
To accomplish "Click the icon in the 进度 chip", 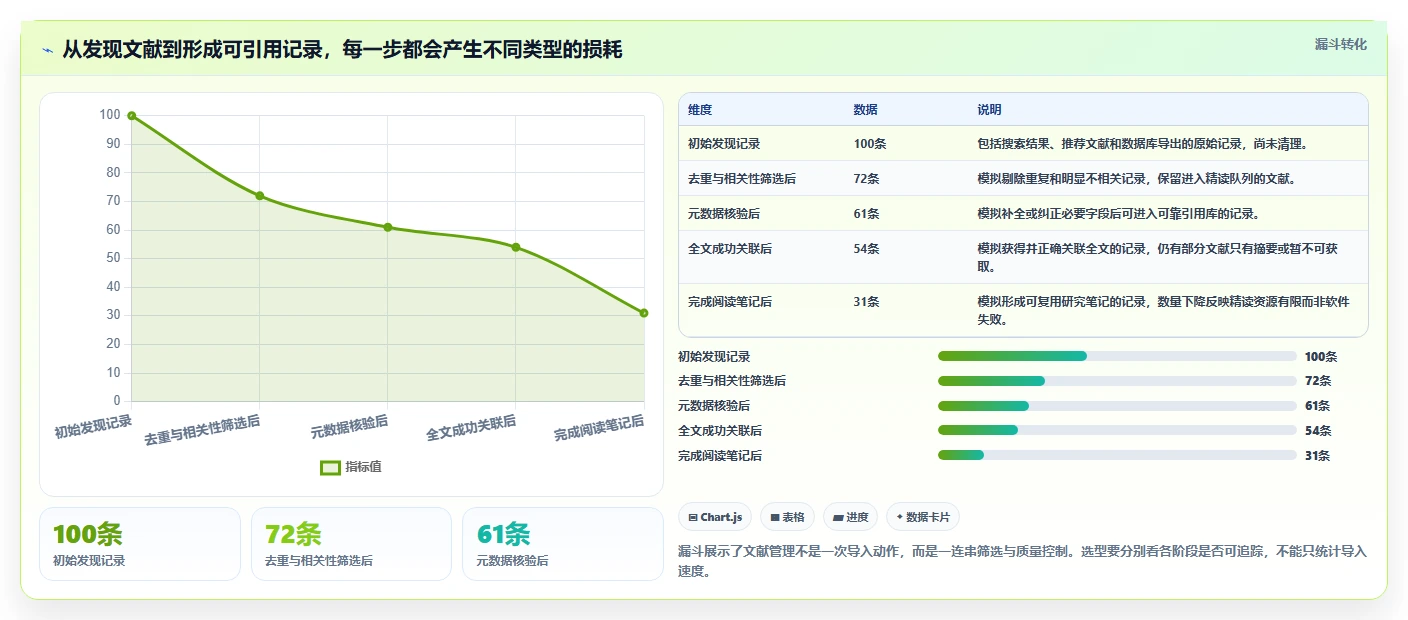I will pos(838,517).
